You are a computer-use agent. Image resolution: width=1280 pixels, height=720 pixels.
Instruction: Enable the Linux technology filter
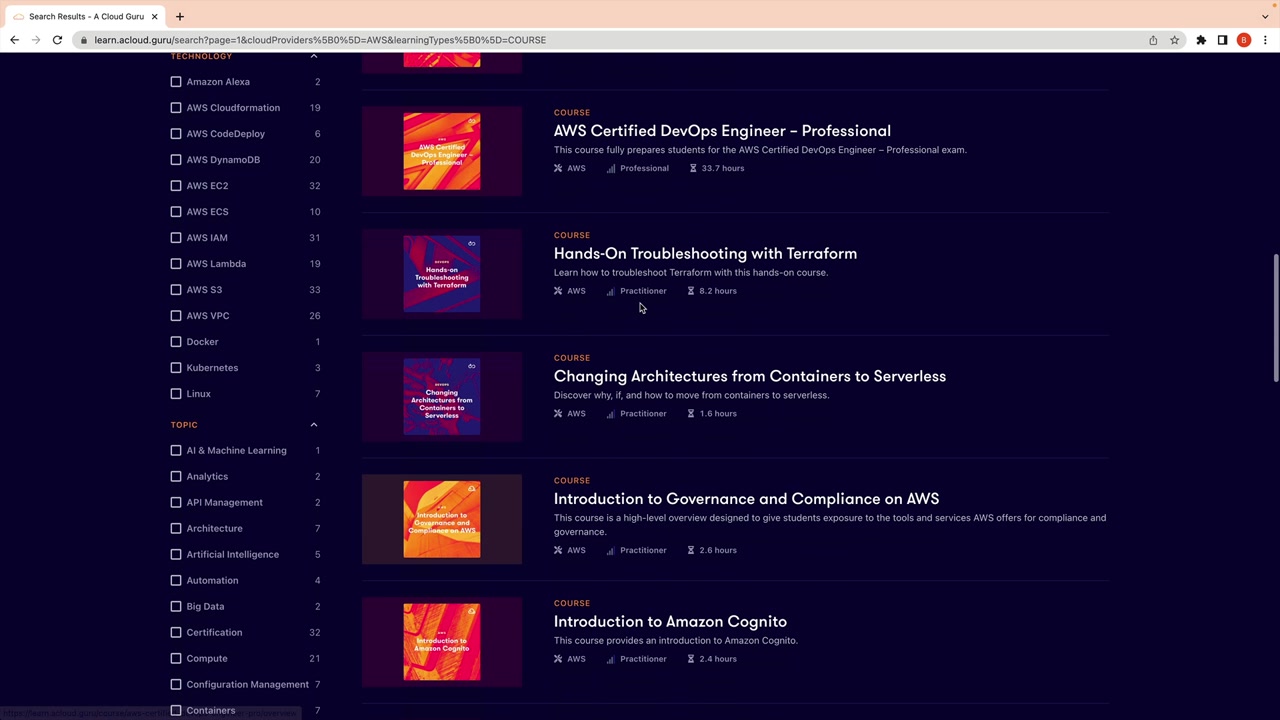(x=176, y=394)
